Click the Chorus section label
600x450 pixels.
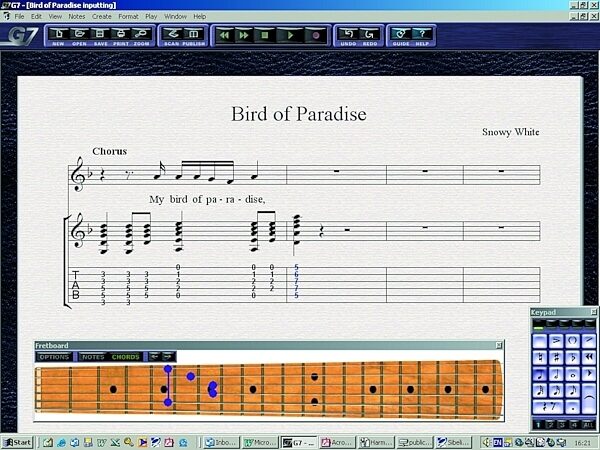point(109,151)
